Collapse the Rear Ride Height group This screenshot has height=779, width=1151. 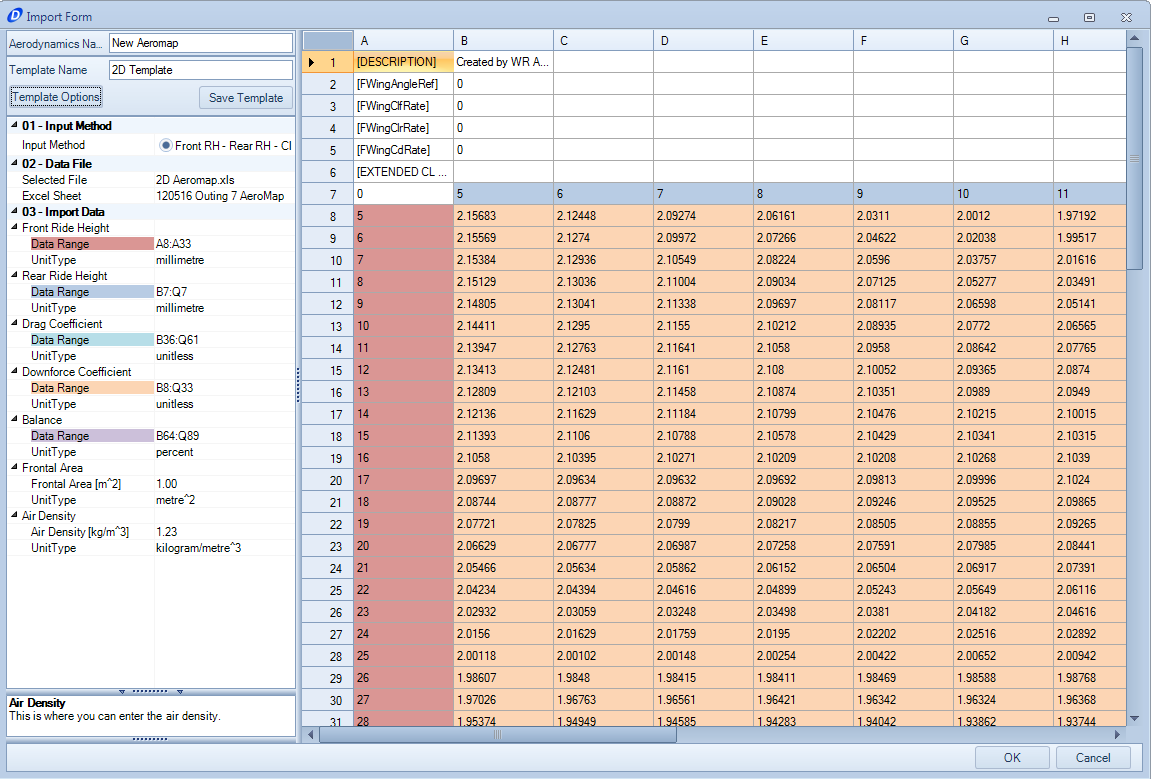click(x=15, y=275)
